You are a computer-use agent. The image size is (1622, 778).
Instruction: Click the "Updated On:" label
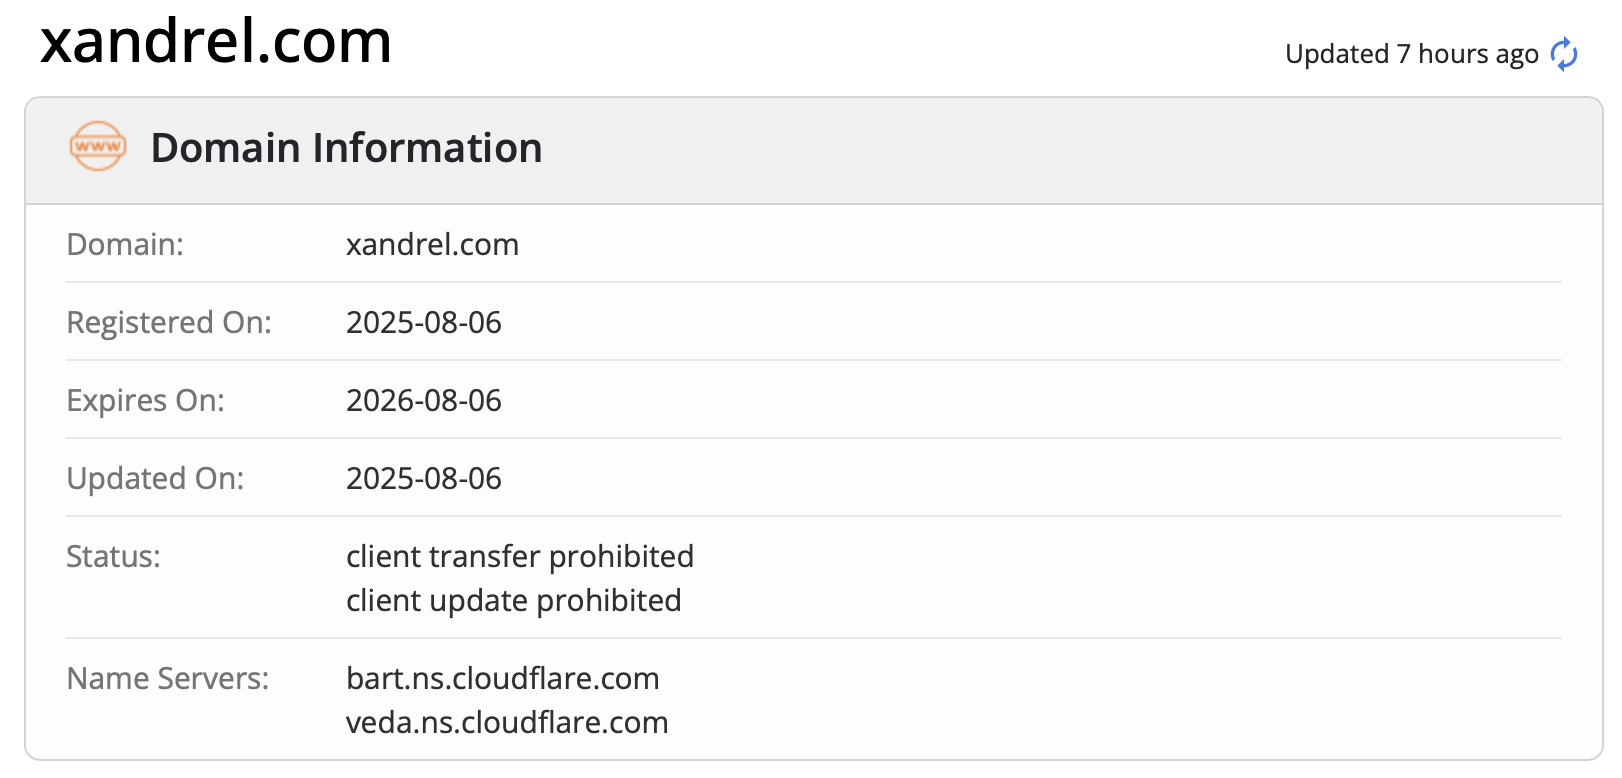(x=155, y=479)
